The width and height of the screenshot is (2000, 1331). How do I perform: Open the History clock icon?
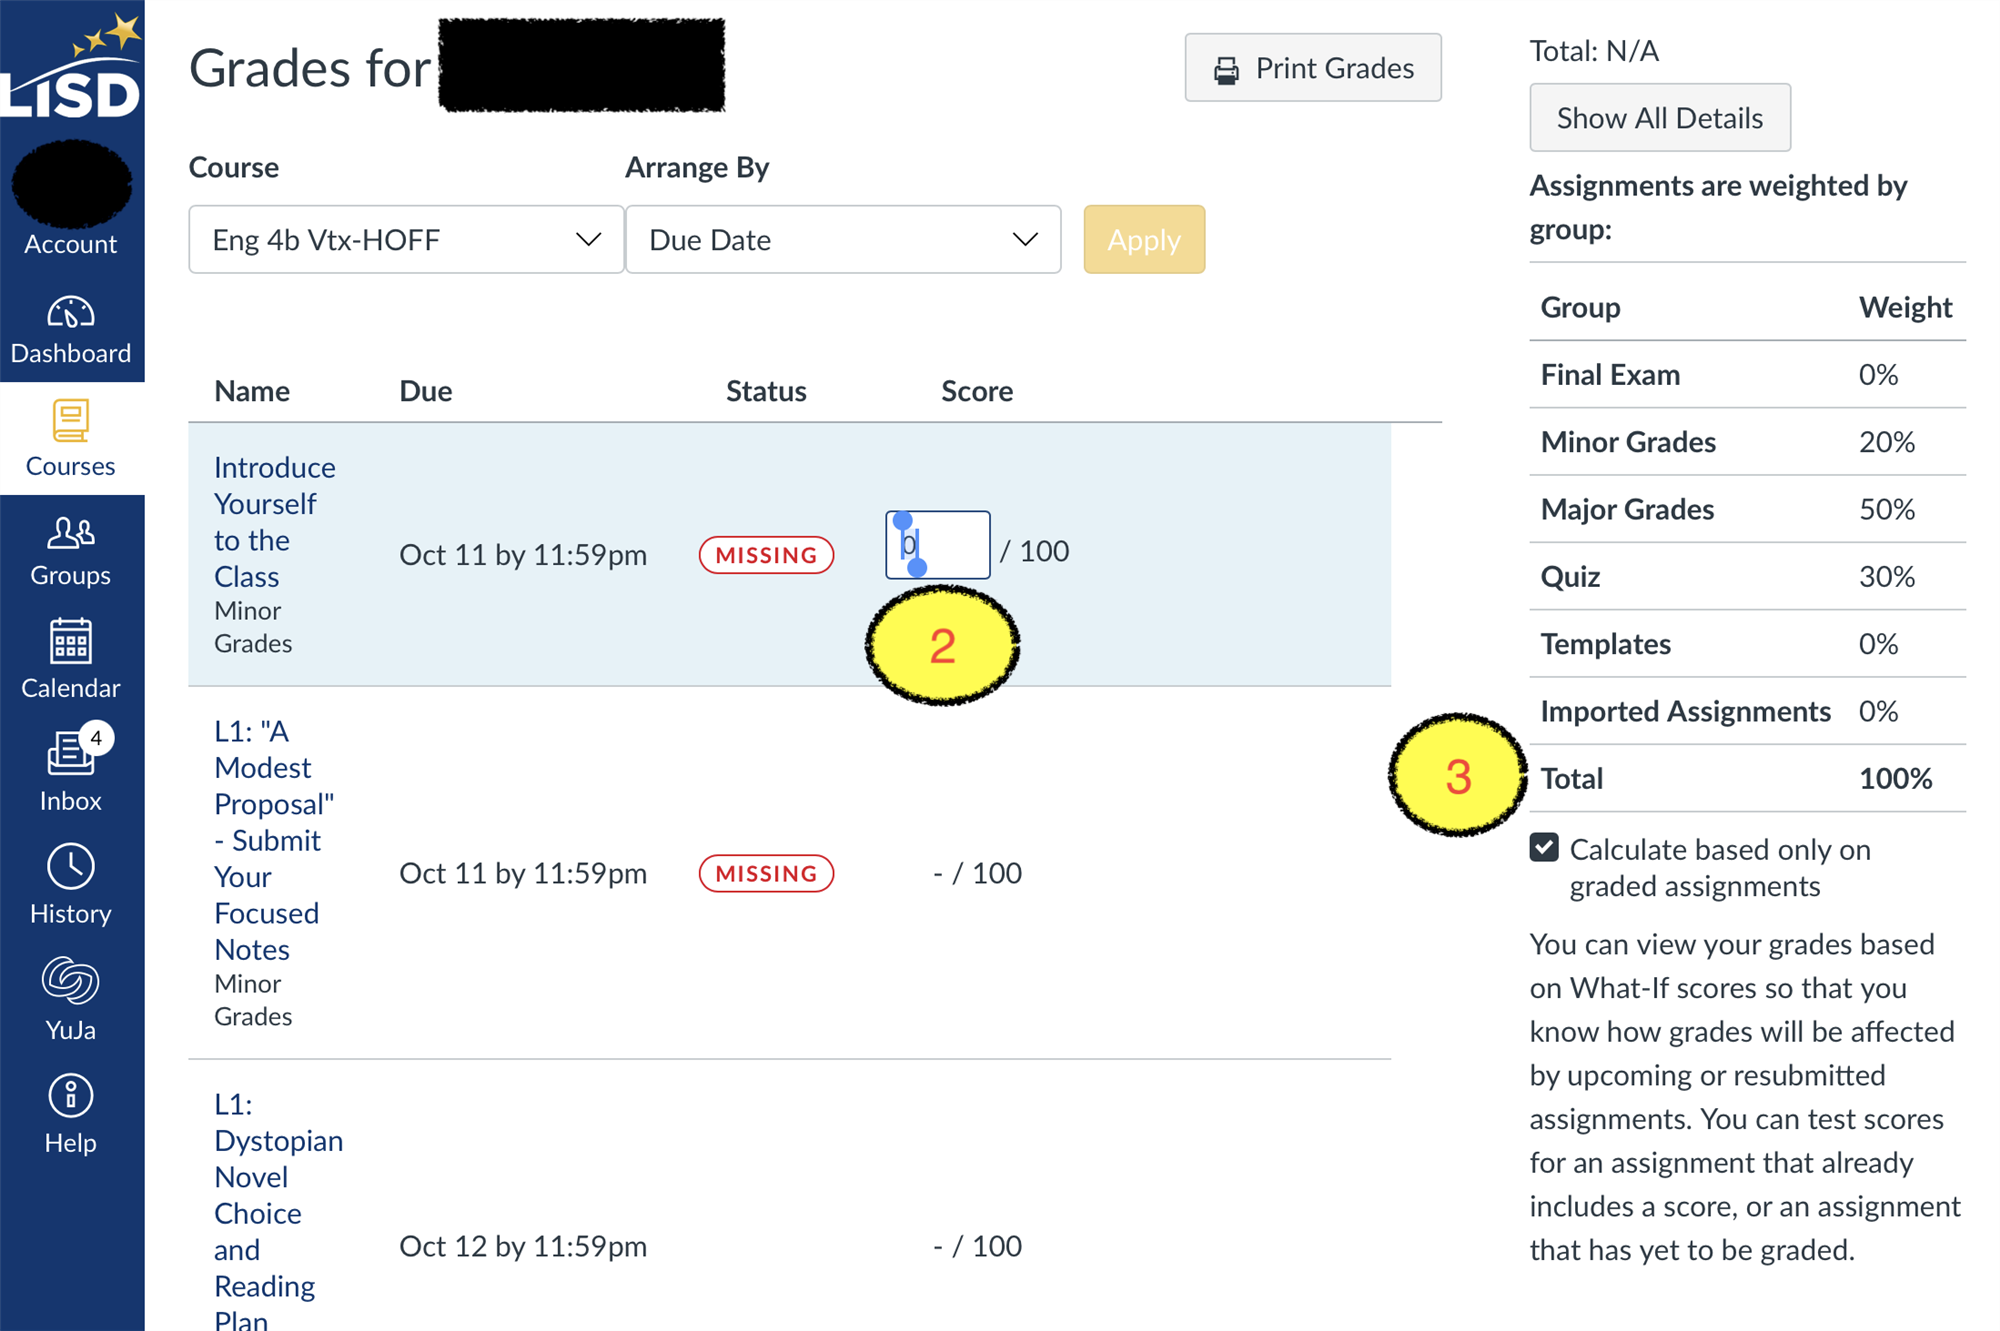point(70,866)
